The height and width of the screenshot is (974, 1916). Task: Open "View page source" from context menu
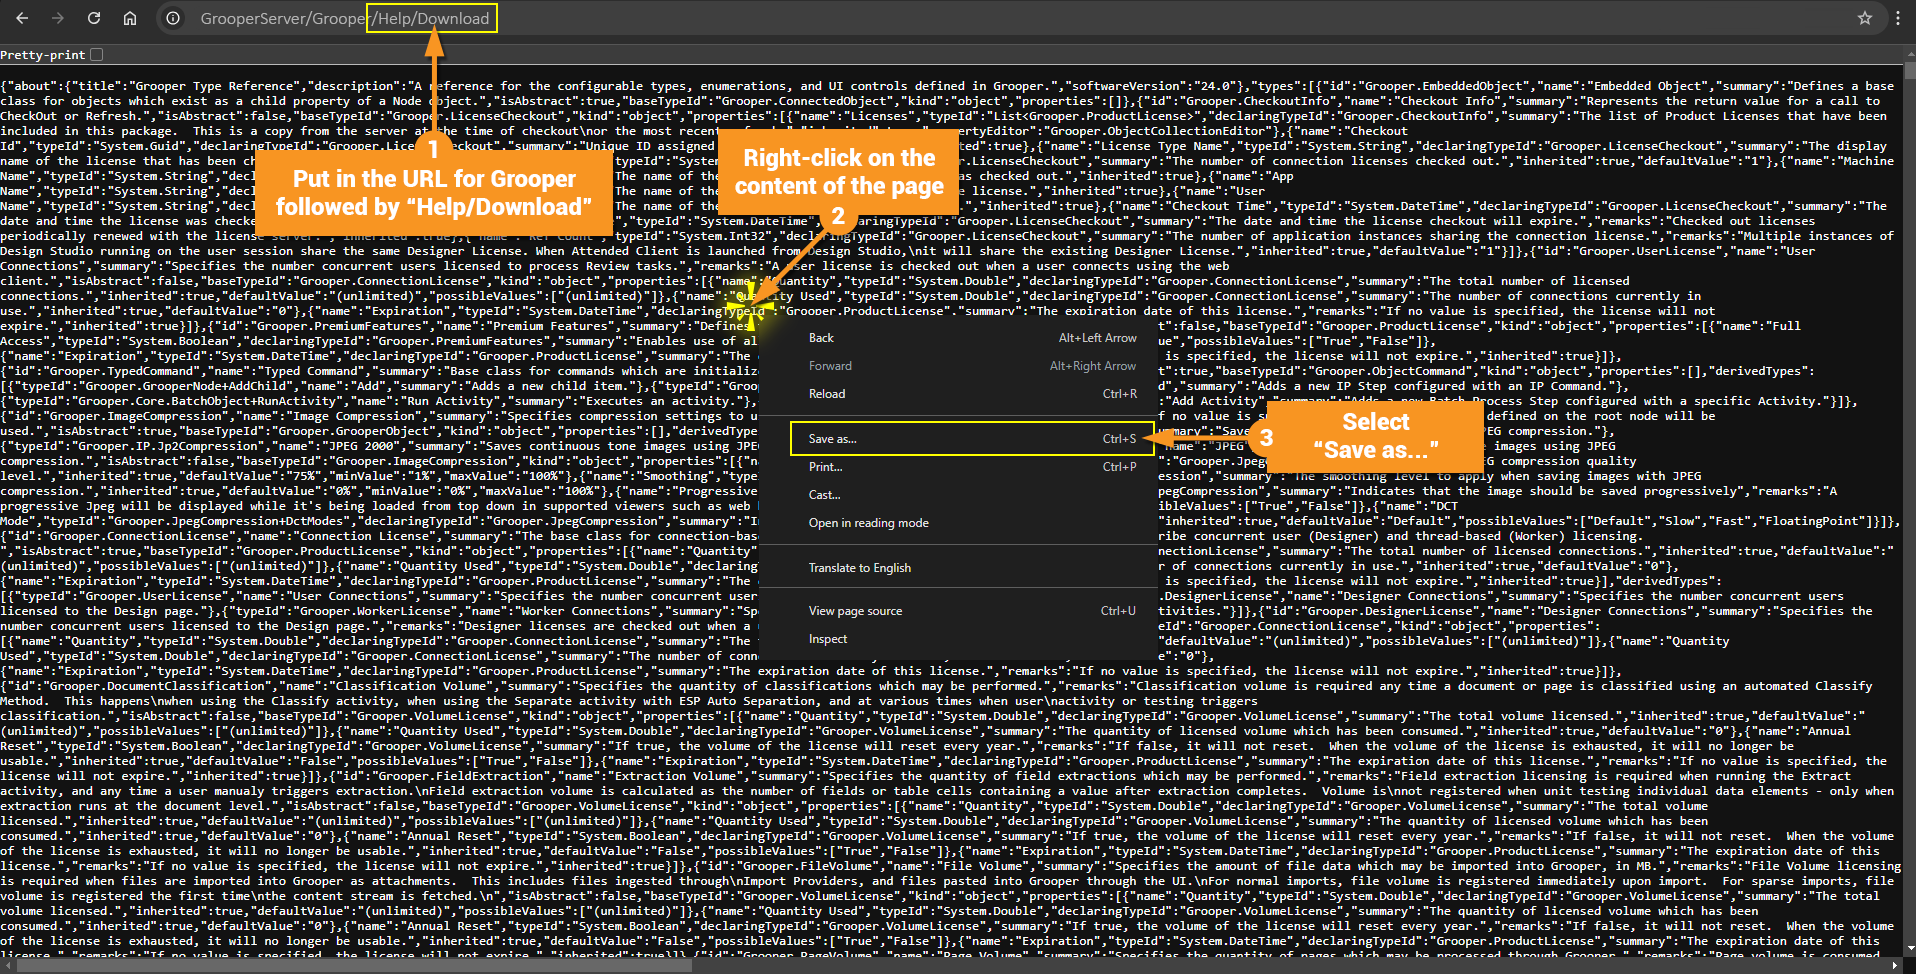click(x=855, y=611)
